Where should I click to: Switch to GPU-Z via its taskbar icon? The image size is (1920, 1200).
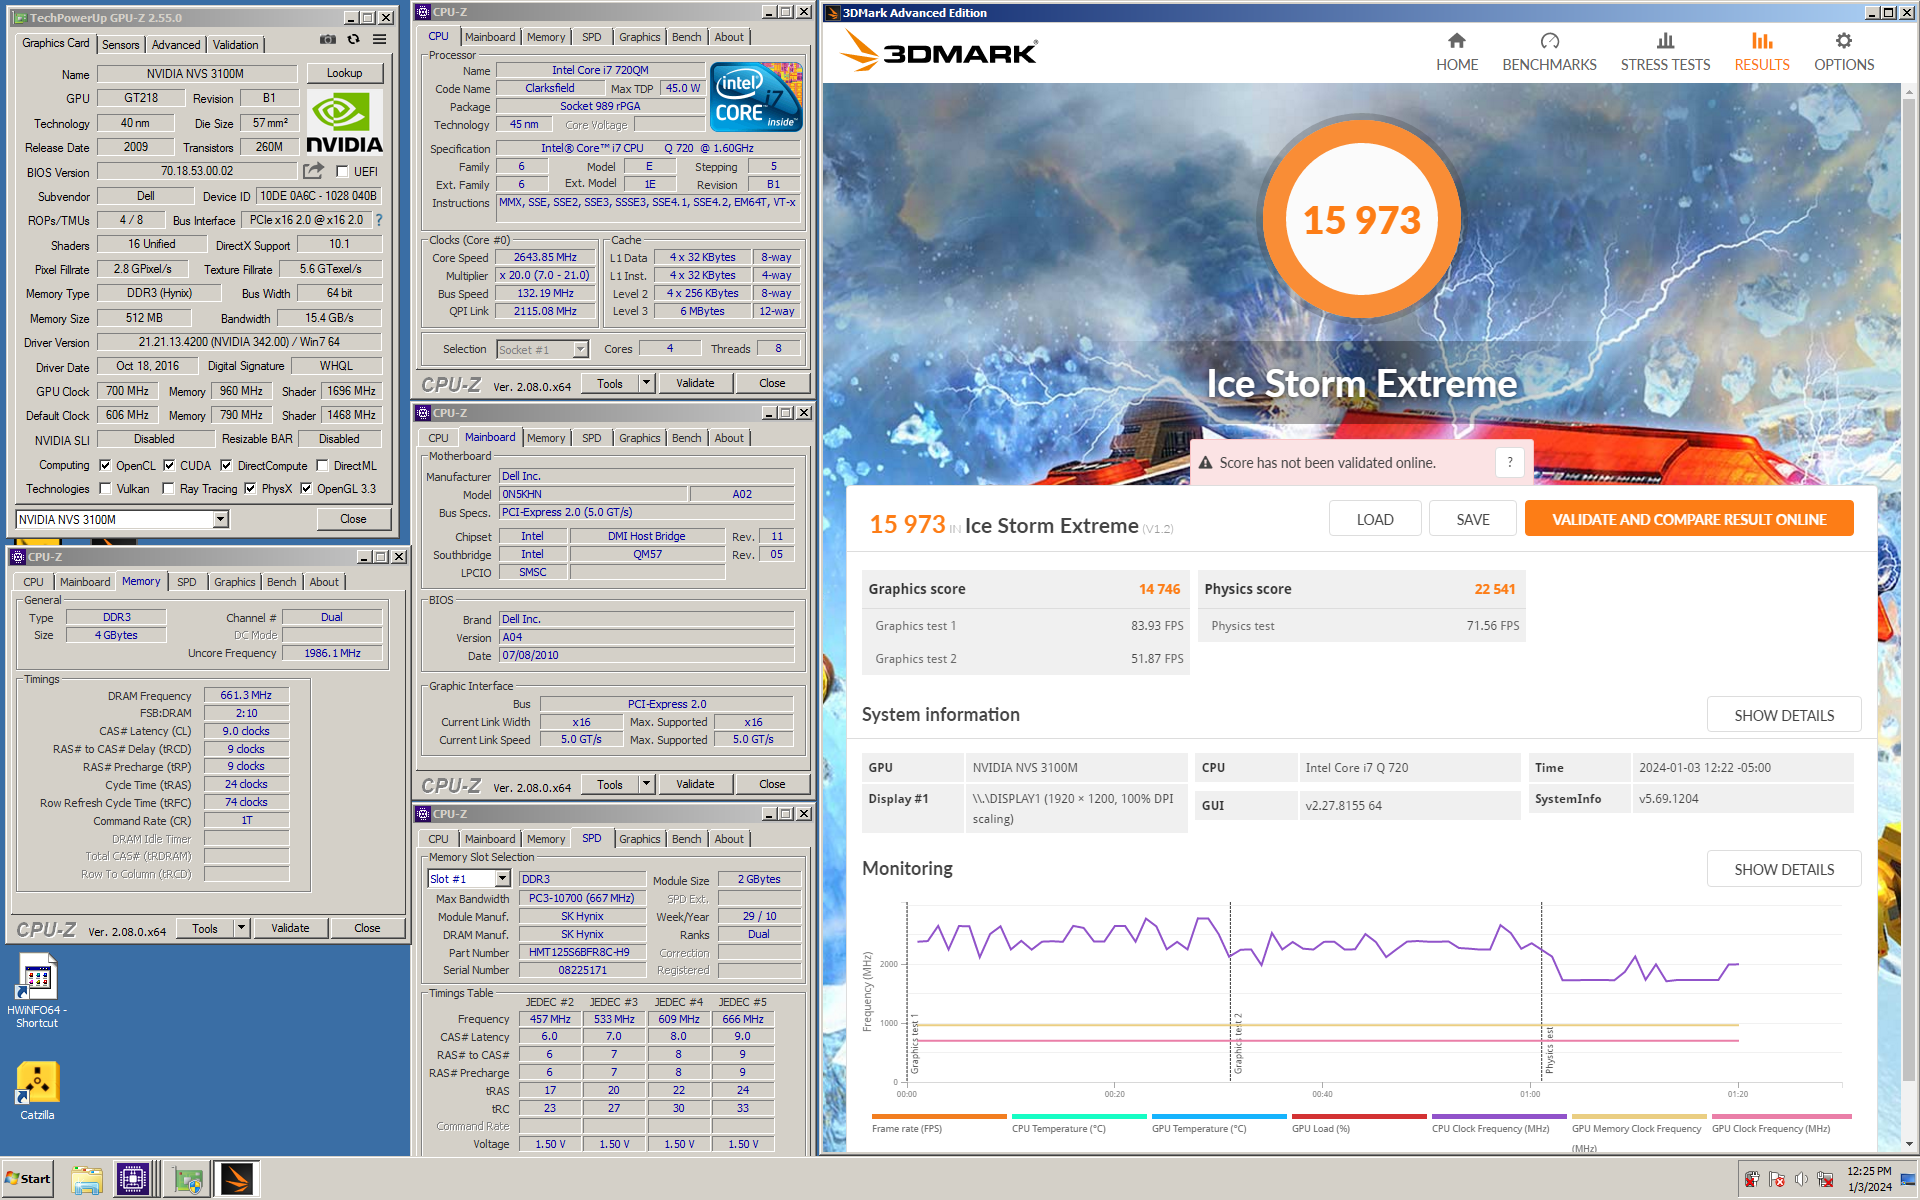tap(187, 1179)
